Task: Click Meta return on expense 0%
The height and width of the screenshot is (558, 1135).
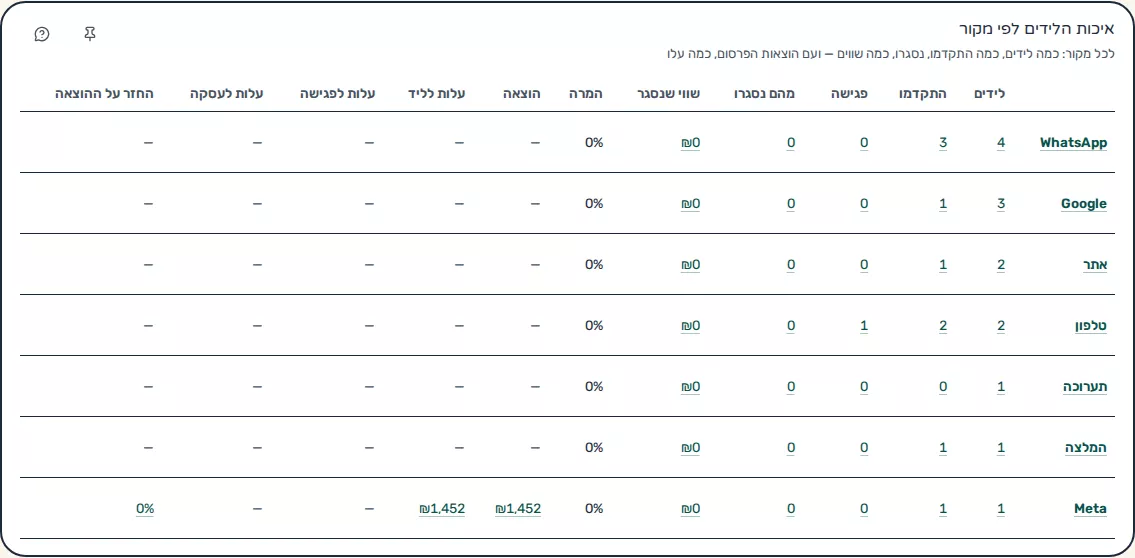Action: [x=145, y=509]
